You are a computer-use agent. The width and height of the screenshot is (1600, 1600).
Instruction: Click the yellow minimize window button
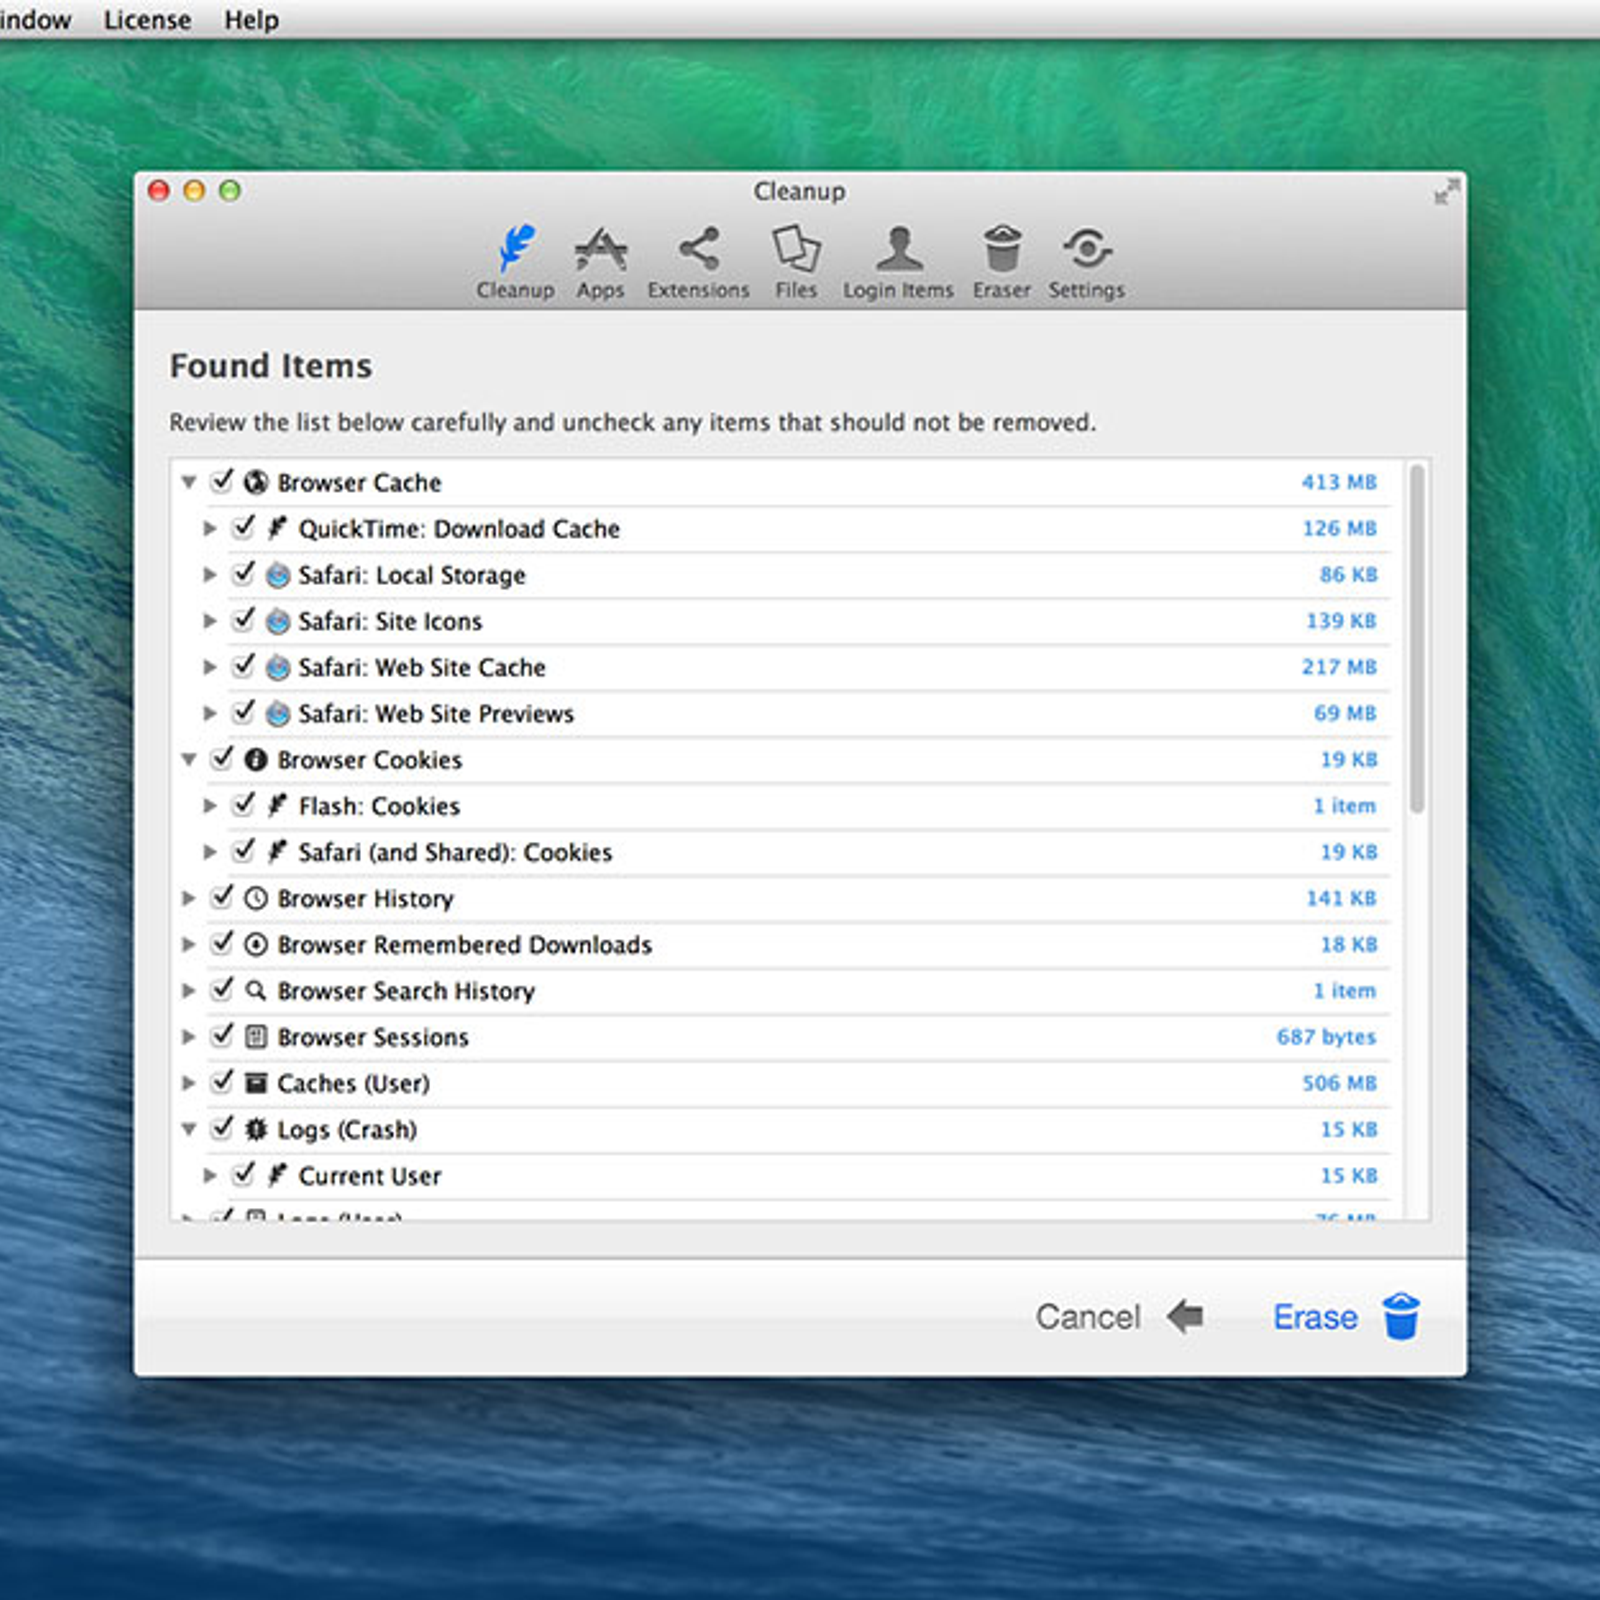(x=194, y=190)
